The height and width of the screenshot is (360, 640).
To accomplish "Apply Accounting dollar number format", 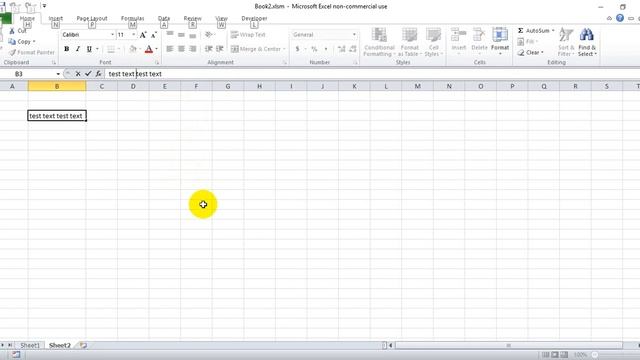I will (x=298, y=49).
